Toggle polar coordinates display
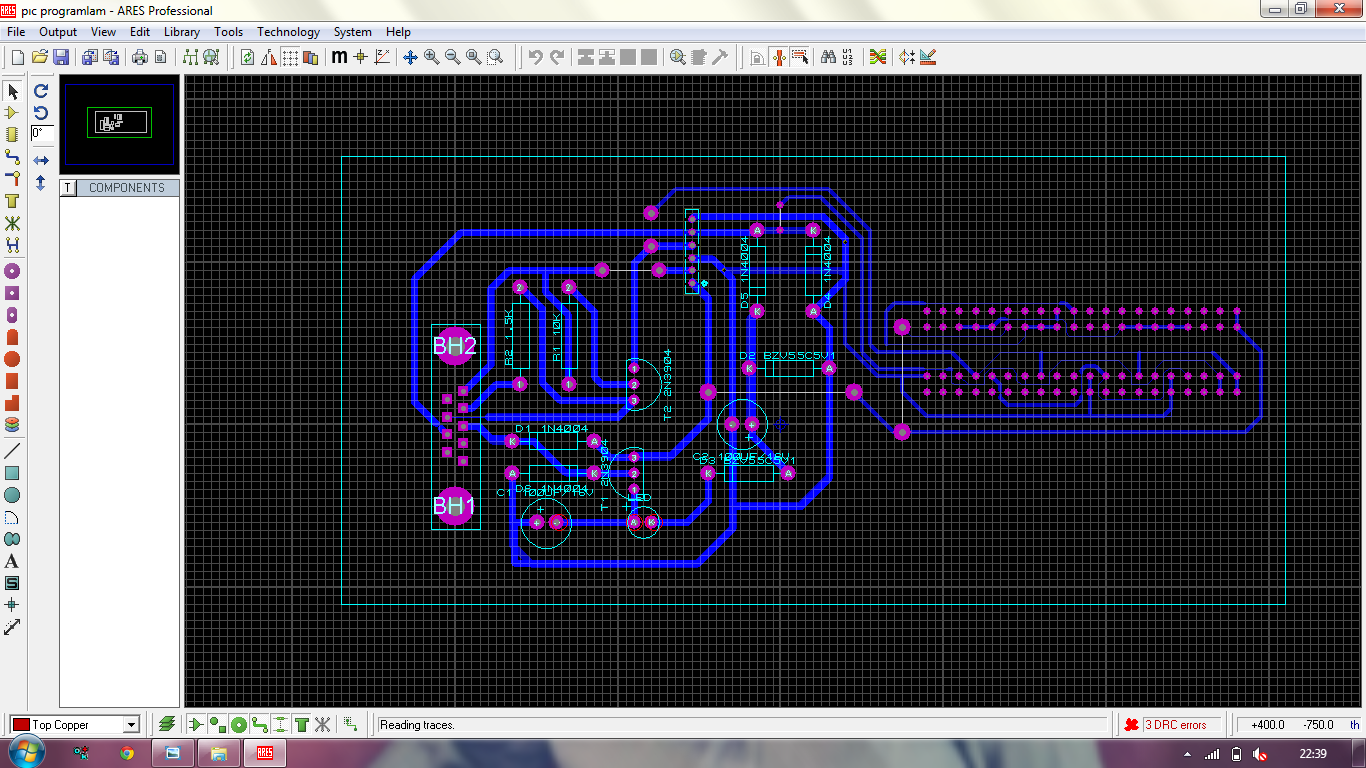The image size is (1366, 768). [382, 57]
